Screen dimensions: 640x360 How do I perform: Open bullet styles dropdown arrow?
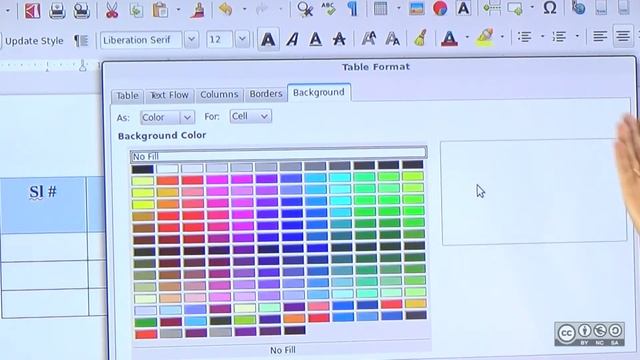click(542, 37)
